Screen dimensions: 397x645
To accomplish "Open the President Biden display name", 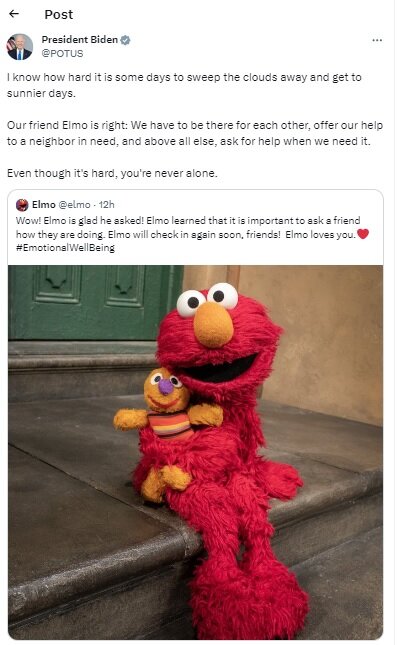I will coord(79,39).
